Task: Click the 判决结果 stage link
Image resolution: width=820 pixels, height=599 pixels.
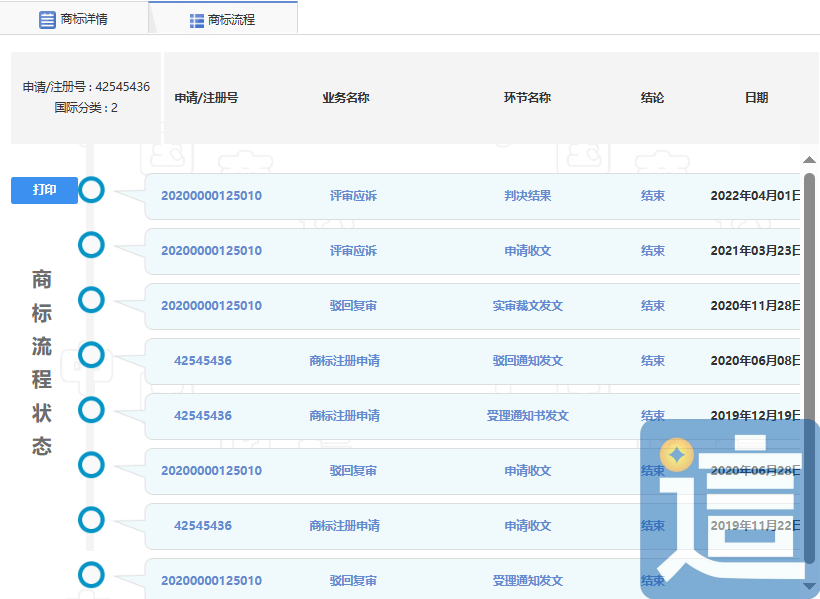Action: pyautogui.click(x=527, y=196)
